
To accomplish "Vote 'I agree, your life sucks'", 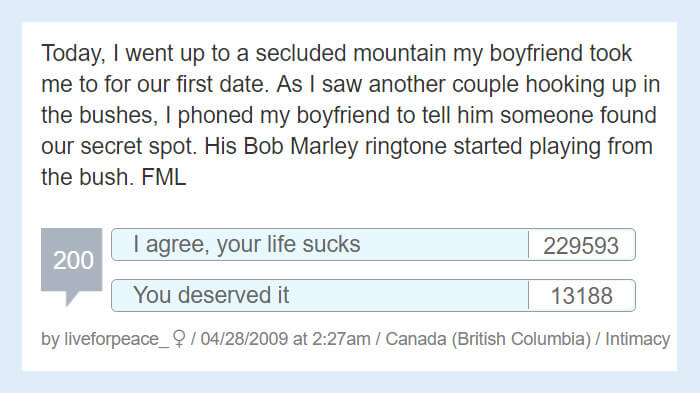I will click(x=320, y=244).
